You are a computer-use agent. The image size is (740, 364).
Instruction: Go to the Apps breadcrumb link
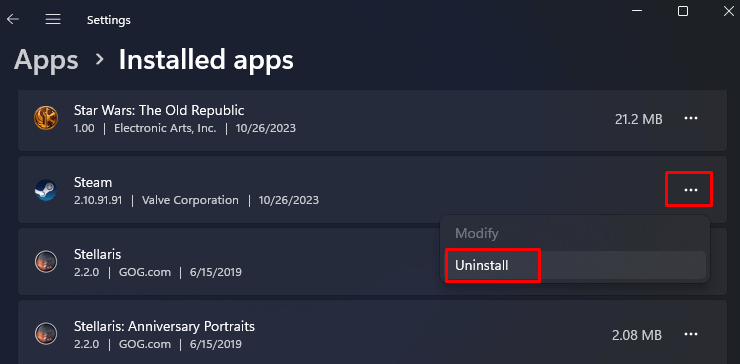46,60
